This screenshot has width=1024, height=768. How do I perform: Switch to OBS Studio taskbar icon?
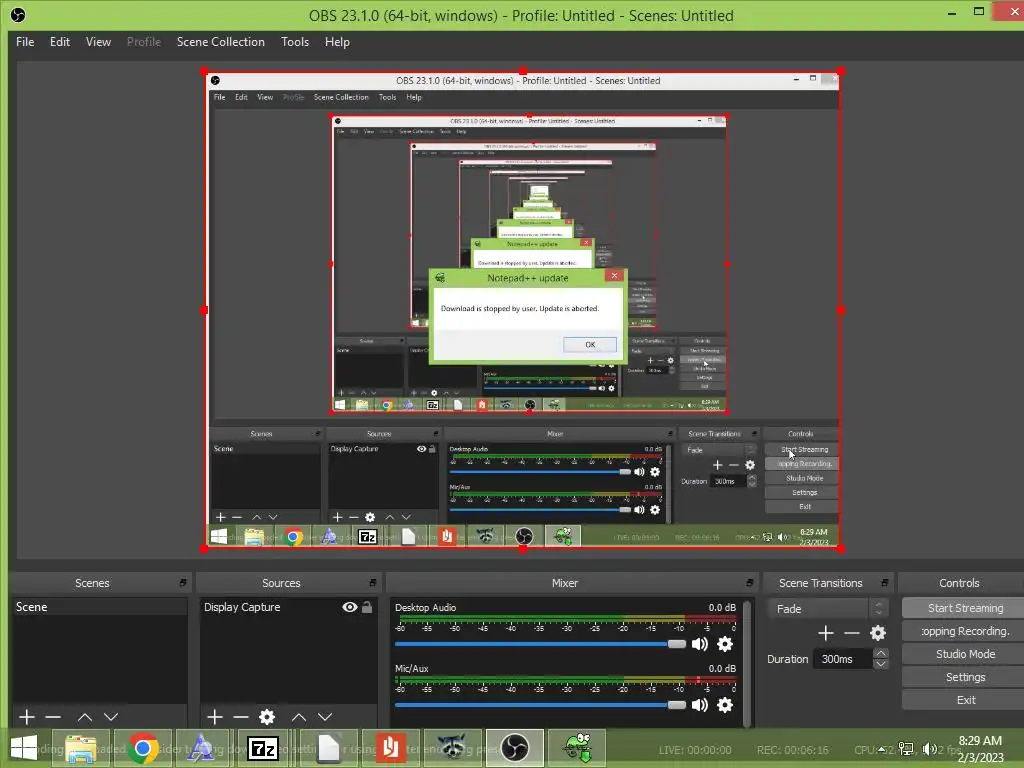tap(515, 748)
